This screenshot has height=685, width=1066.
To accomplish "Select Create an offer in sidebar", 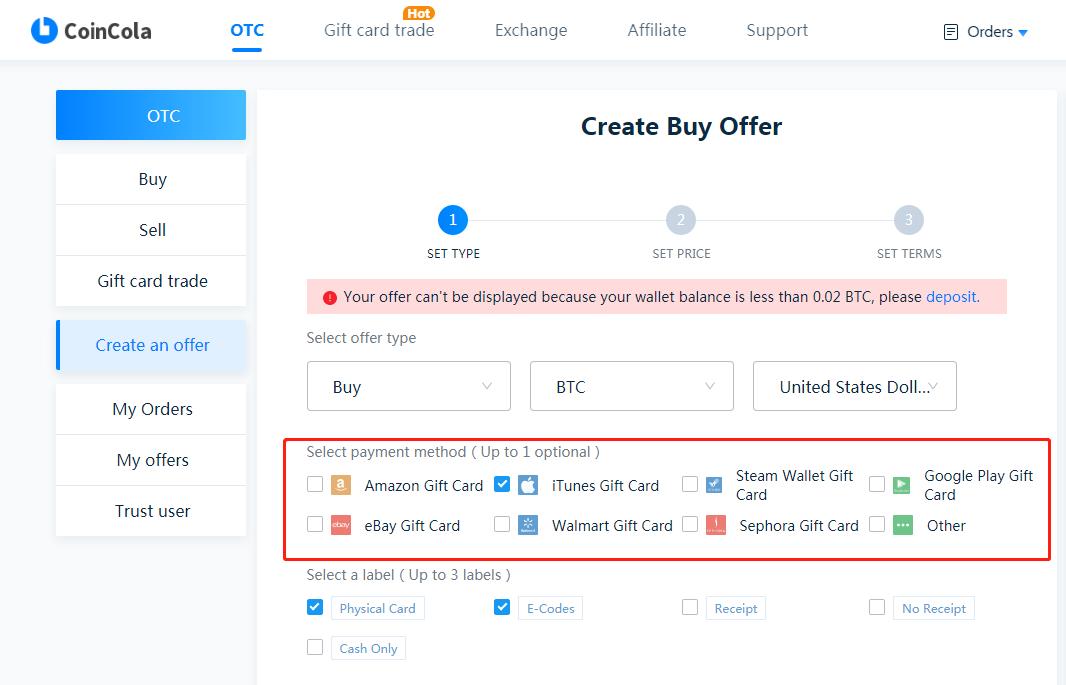I will point(151,345).
